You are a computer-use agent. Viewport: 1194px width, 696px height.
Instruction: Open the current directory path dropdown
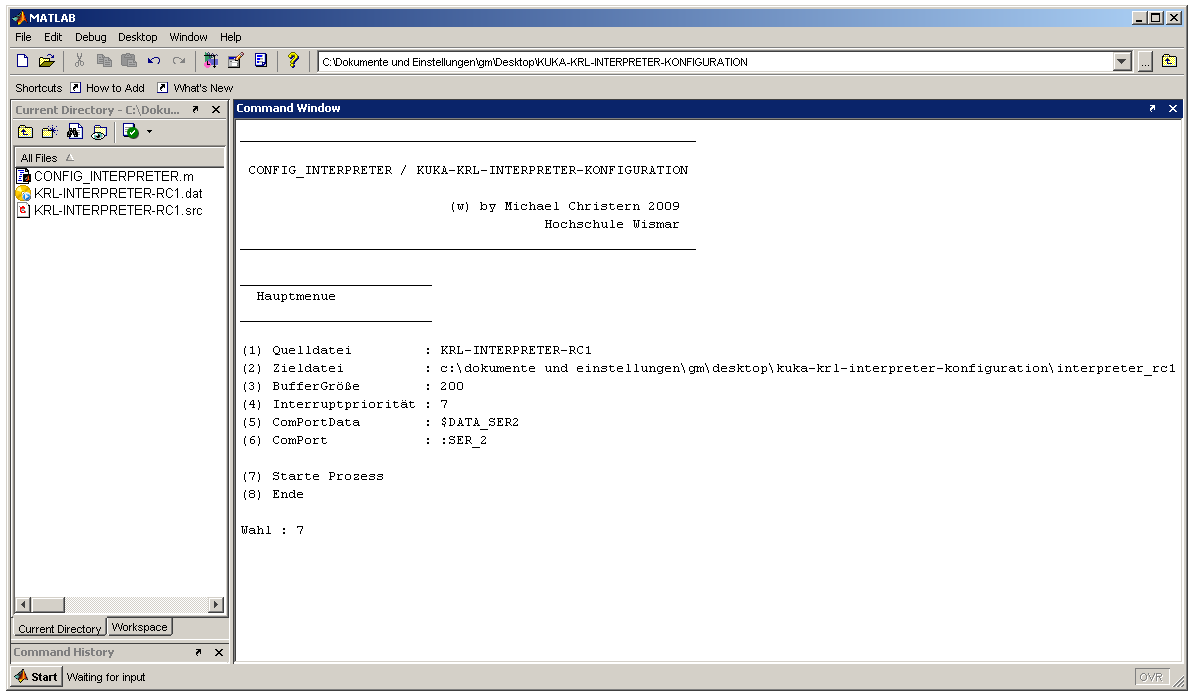coord(1122,61)
